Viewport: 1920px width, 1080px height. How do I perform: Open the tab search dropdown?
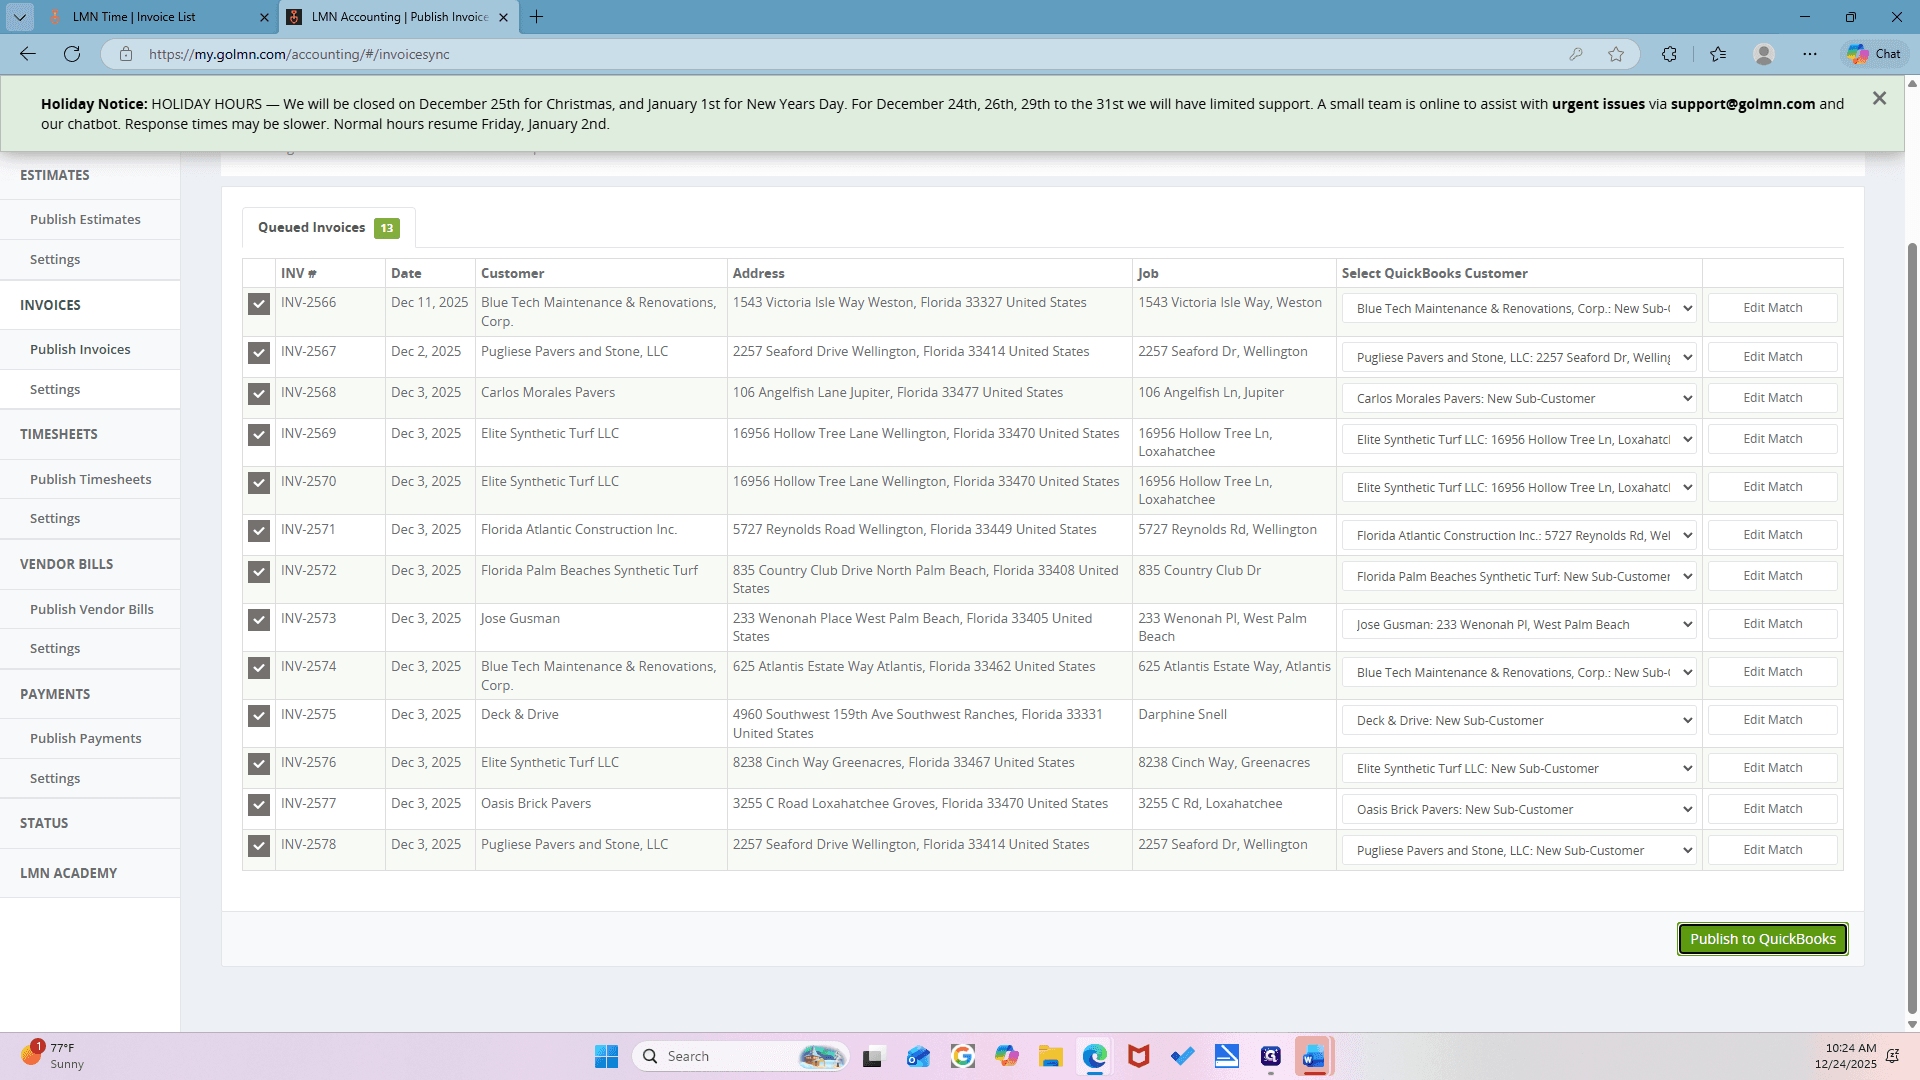[x=19, y=17]
